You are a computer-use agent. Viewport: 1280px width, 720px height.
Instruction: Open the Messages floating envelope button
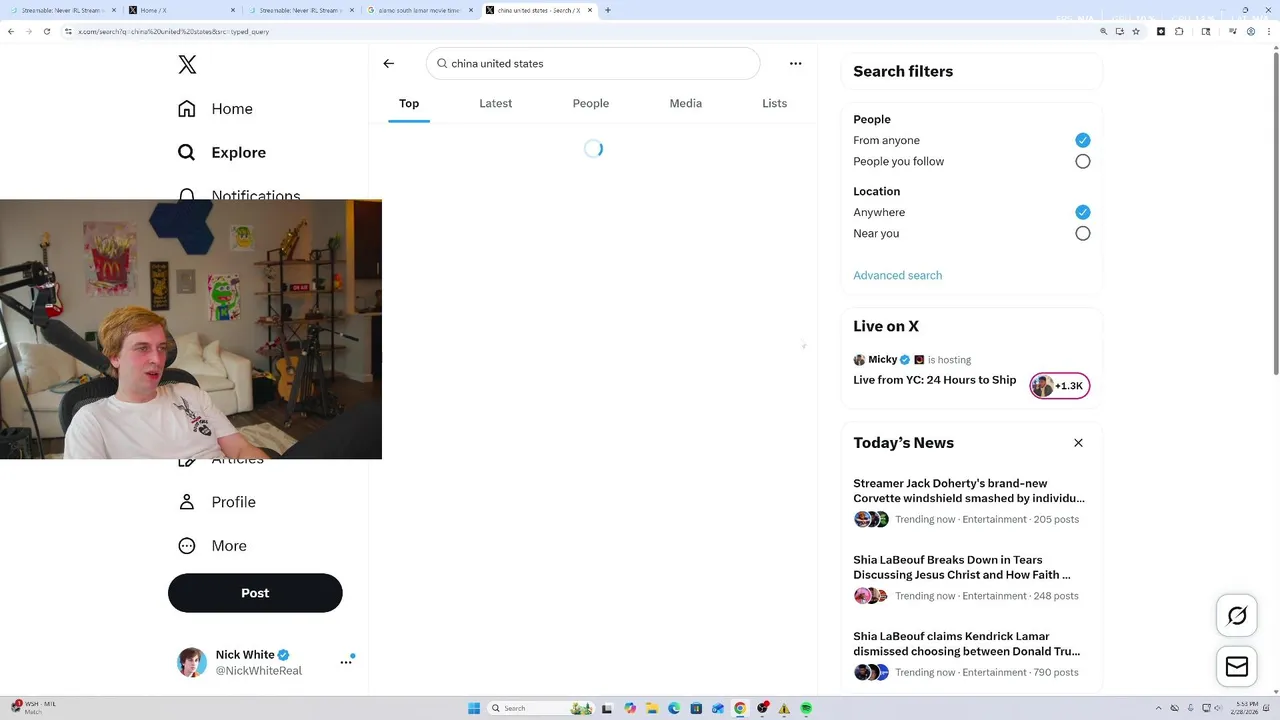pyautogui.click(x=1237, y=667)
